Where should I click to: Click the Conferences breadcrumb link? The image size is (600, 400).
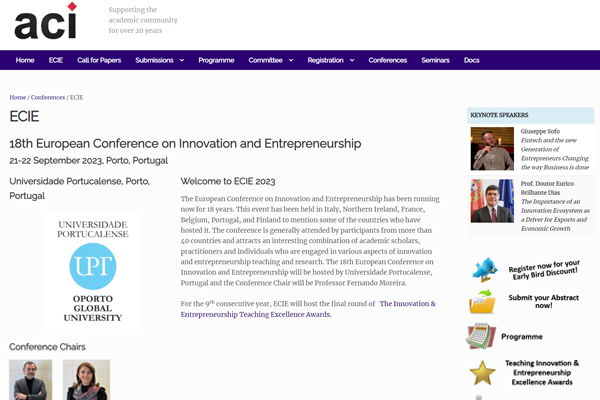48,97
